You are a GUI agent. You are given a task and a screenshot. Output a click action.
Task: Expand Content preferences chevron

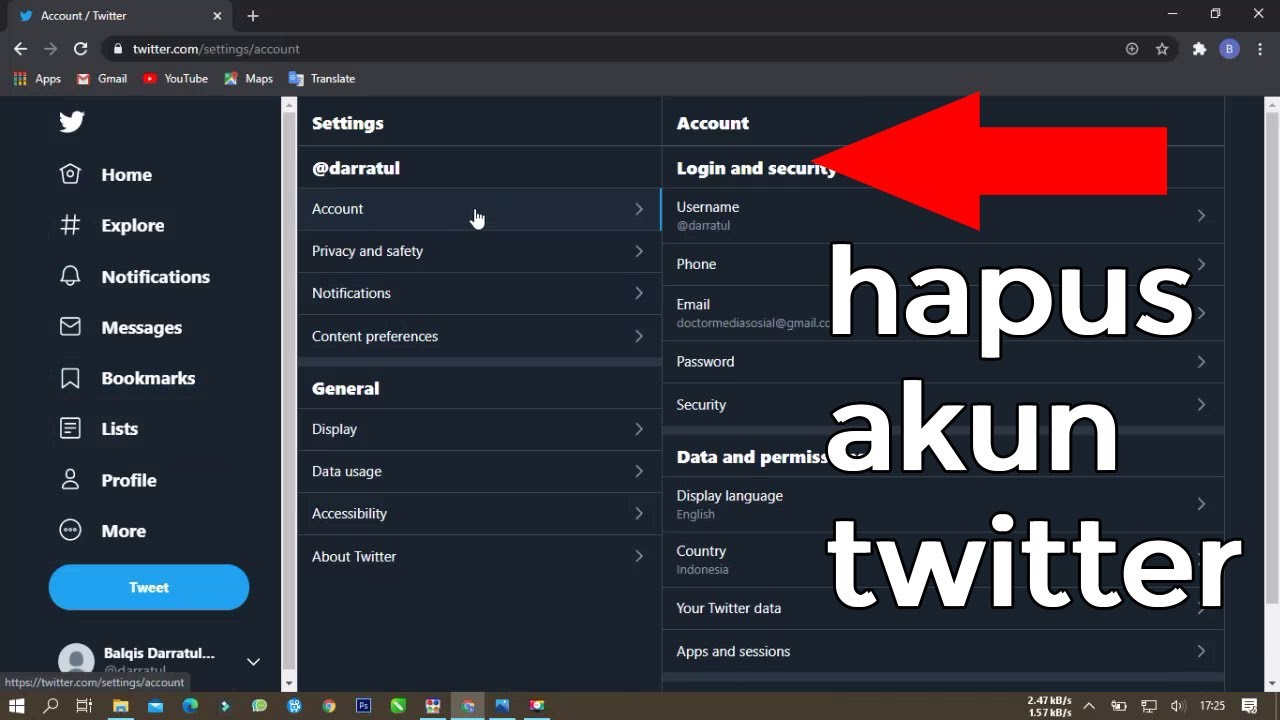point(639,336)
